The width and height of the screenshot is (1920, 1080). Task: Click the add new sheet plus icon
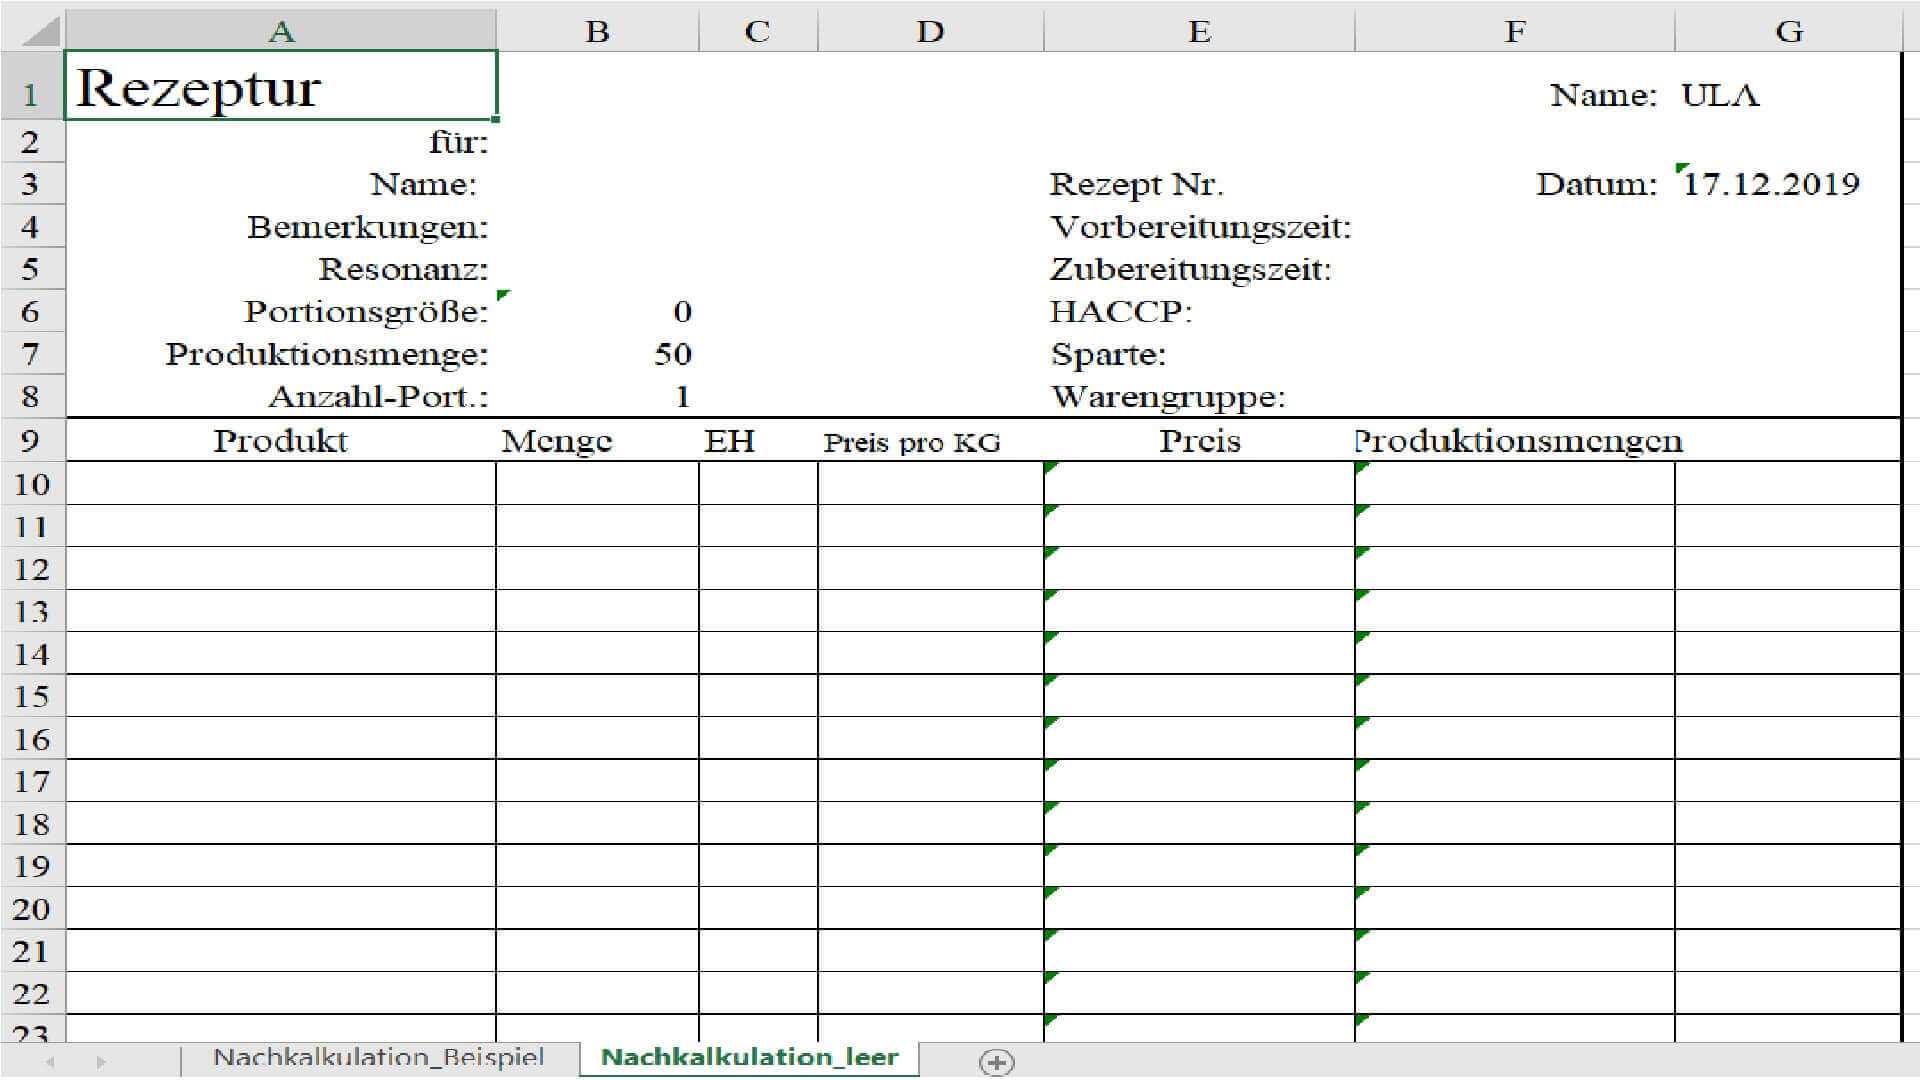[996, 1062]
